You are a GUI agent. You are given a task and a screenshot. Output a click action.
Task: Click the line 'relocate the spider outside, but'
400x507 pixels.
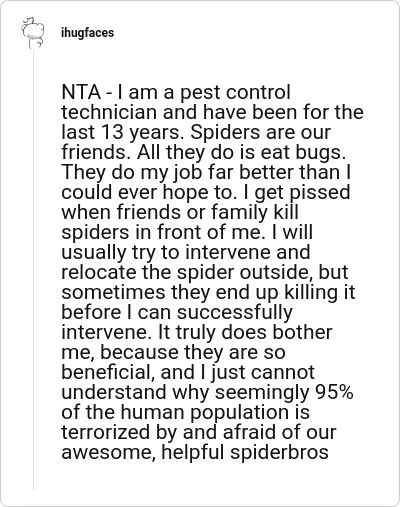205,272
